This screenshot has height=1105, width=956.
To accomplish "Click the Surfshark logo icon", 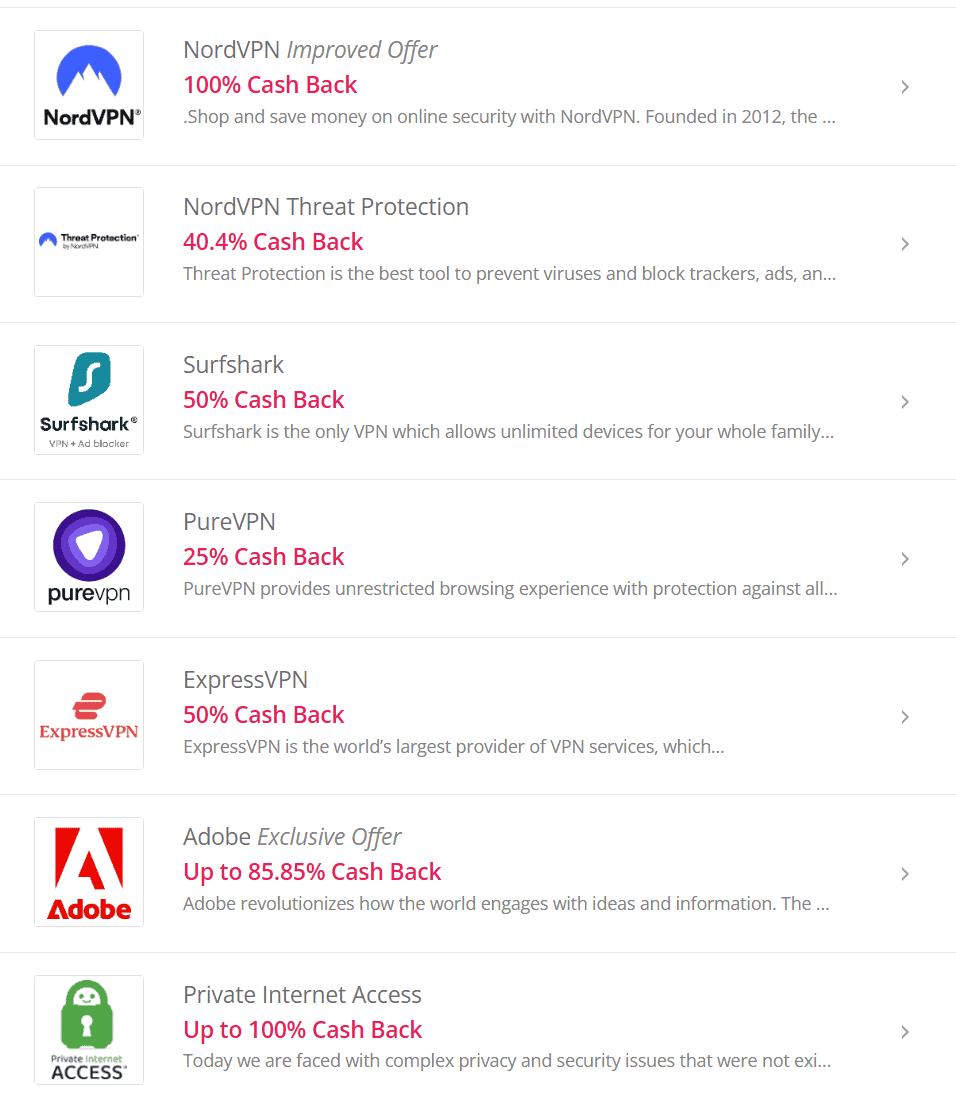I will (89, 399).
